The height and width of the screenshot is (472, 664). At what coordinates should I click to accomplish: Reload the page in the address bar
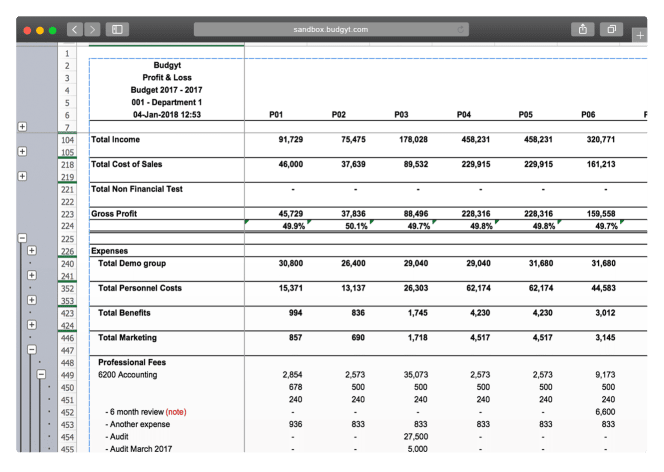461,29
